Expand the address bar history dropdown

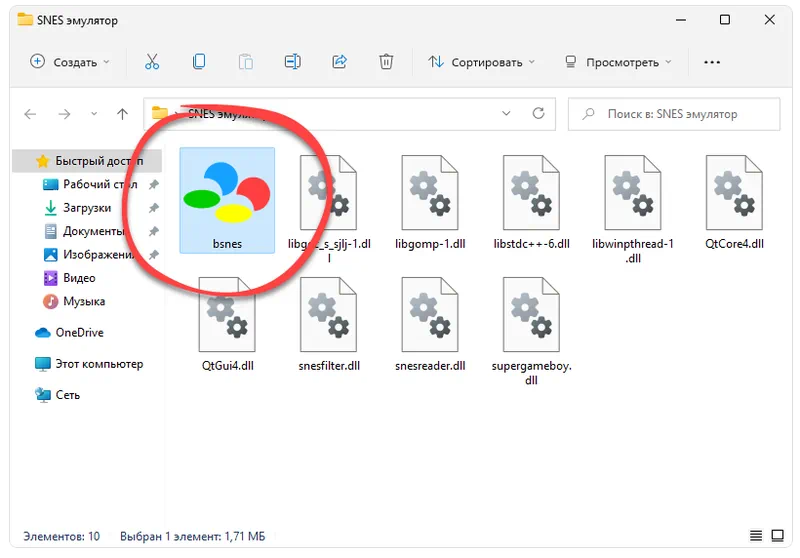[x=506, y=113]
